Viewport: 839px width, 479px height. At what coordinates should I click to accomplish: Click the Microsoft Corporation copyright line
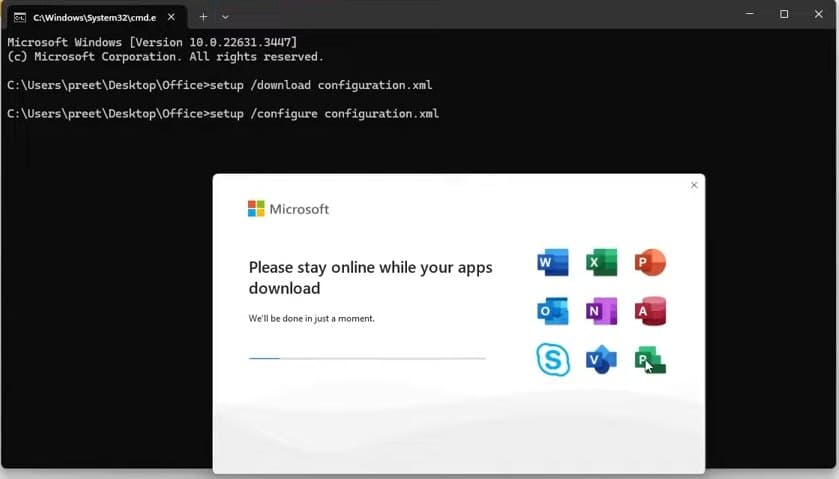pos(165,57)
